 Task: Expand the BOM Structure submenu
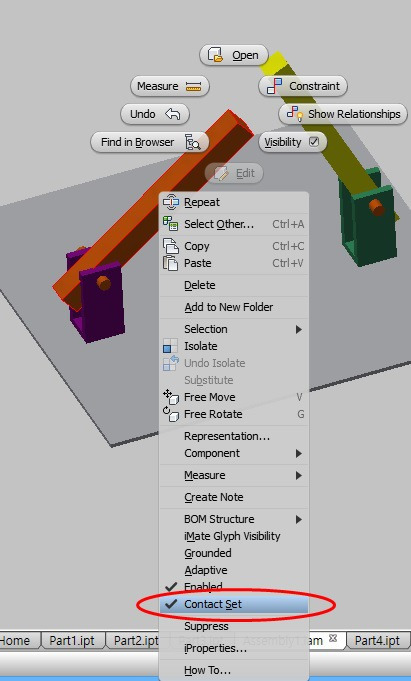[234, 519]
